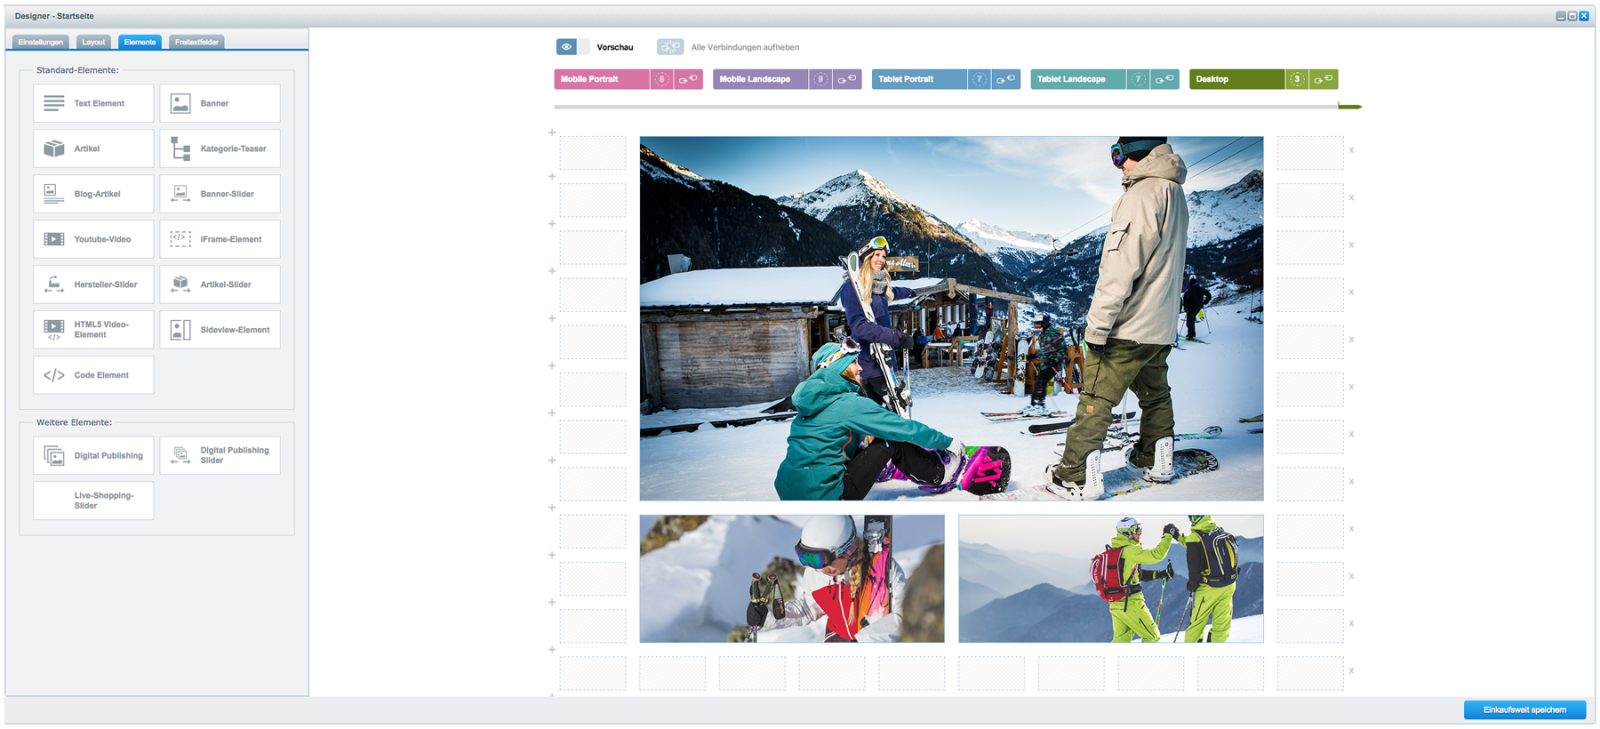Select the Desktop viewport tab

pyautogui.click(x=1237, y=79)
